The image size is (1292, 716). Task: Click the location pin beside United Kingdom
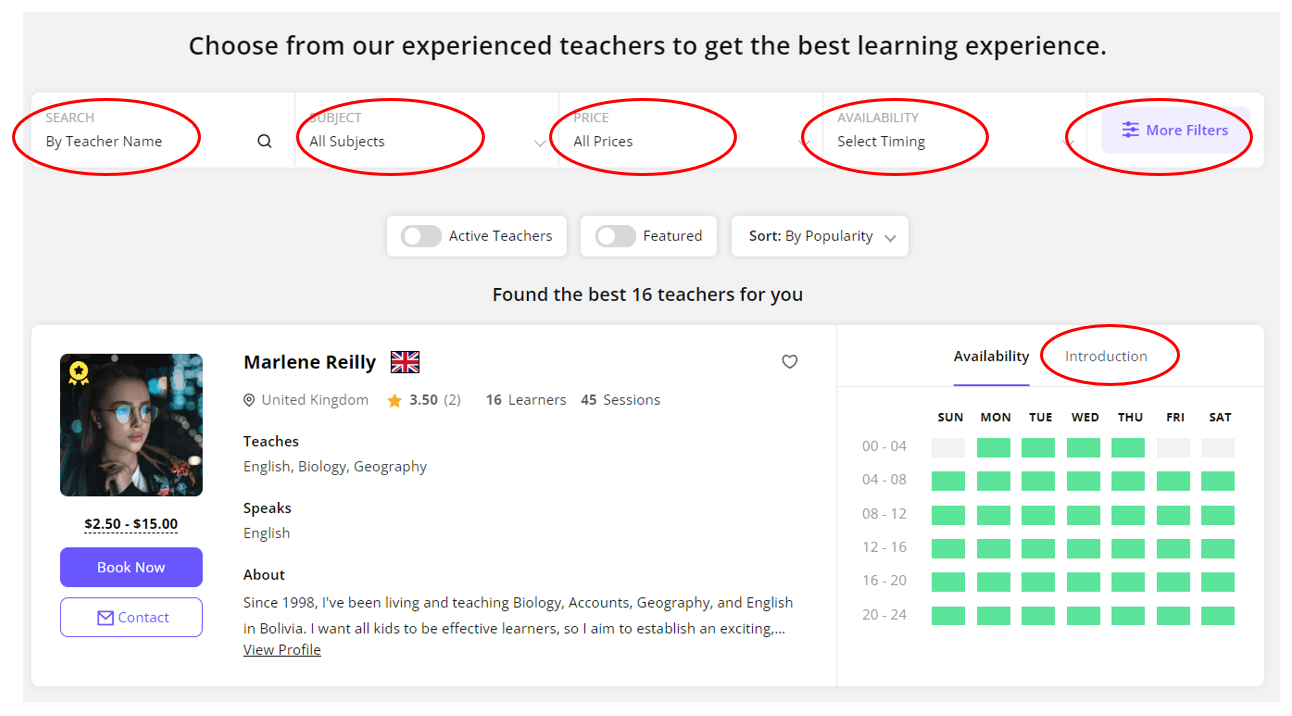tap(249, 400)
